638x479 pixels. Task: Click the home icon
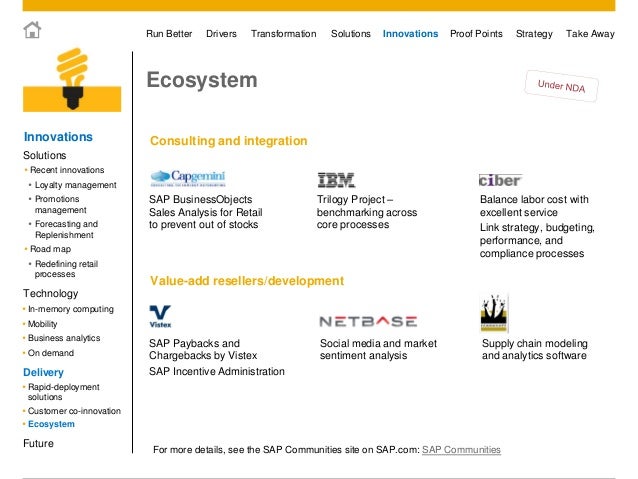[32, 30]
